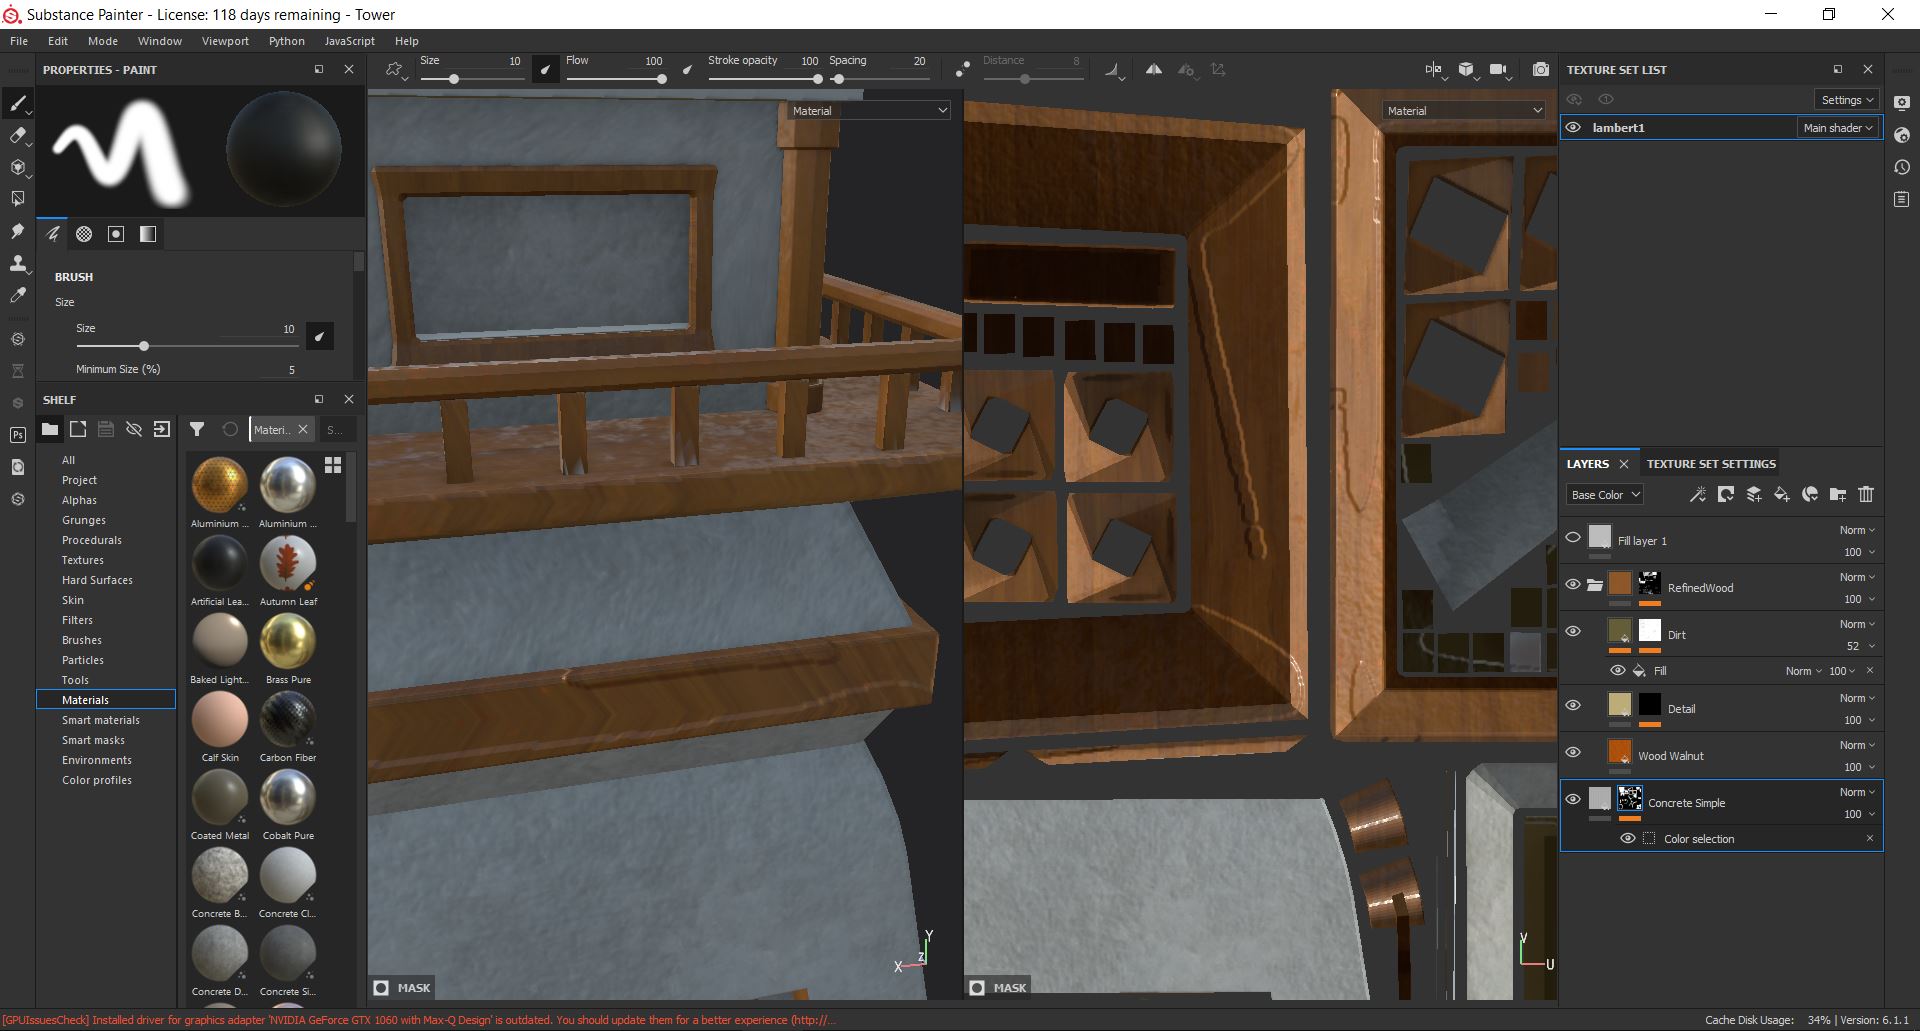Switch to Texture Set Settings tab
This screenshot has width=1920, height=1031.
(x=1711, y=464)
